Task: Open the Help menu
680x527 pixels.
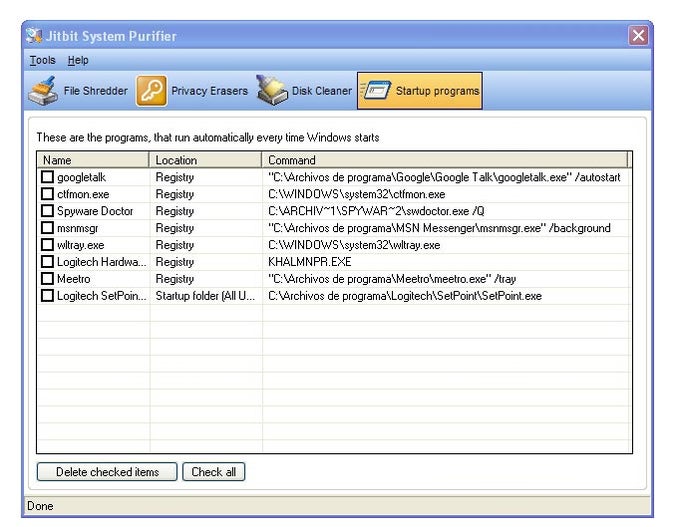Action: click(78, 60)
